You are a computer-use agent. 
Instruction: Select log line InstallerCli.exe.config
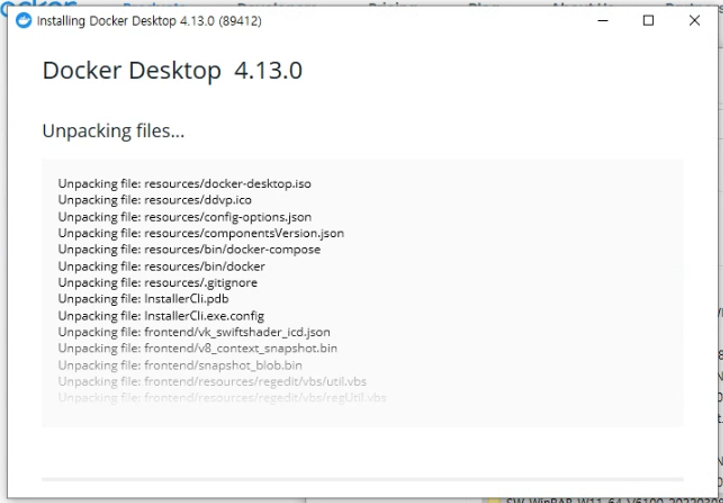(161, 316)
